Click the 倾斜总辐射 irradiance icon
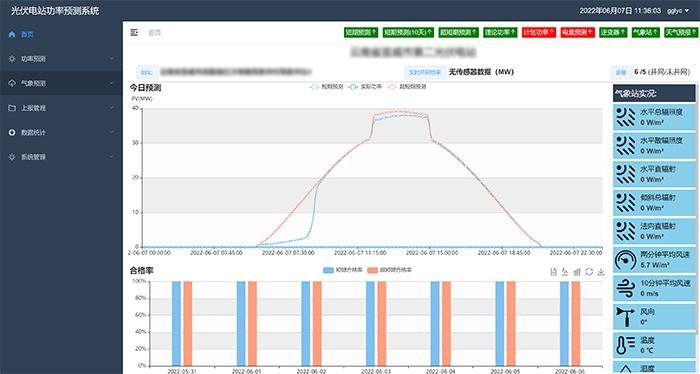700x374 pixels. pyautogui.click(x=625, y=203)
